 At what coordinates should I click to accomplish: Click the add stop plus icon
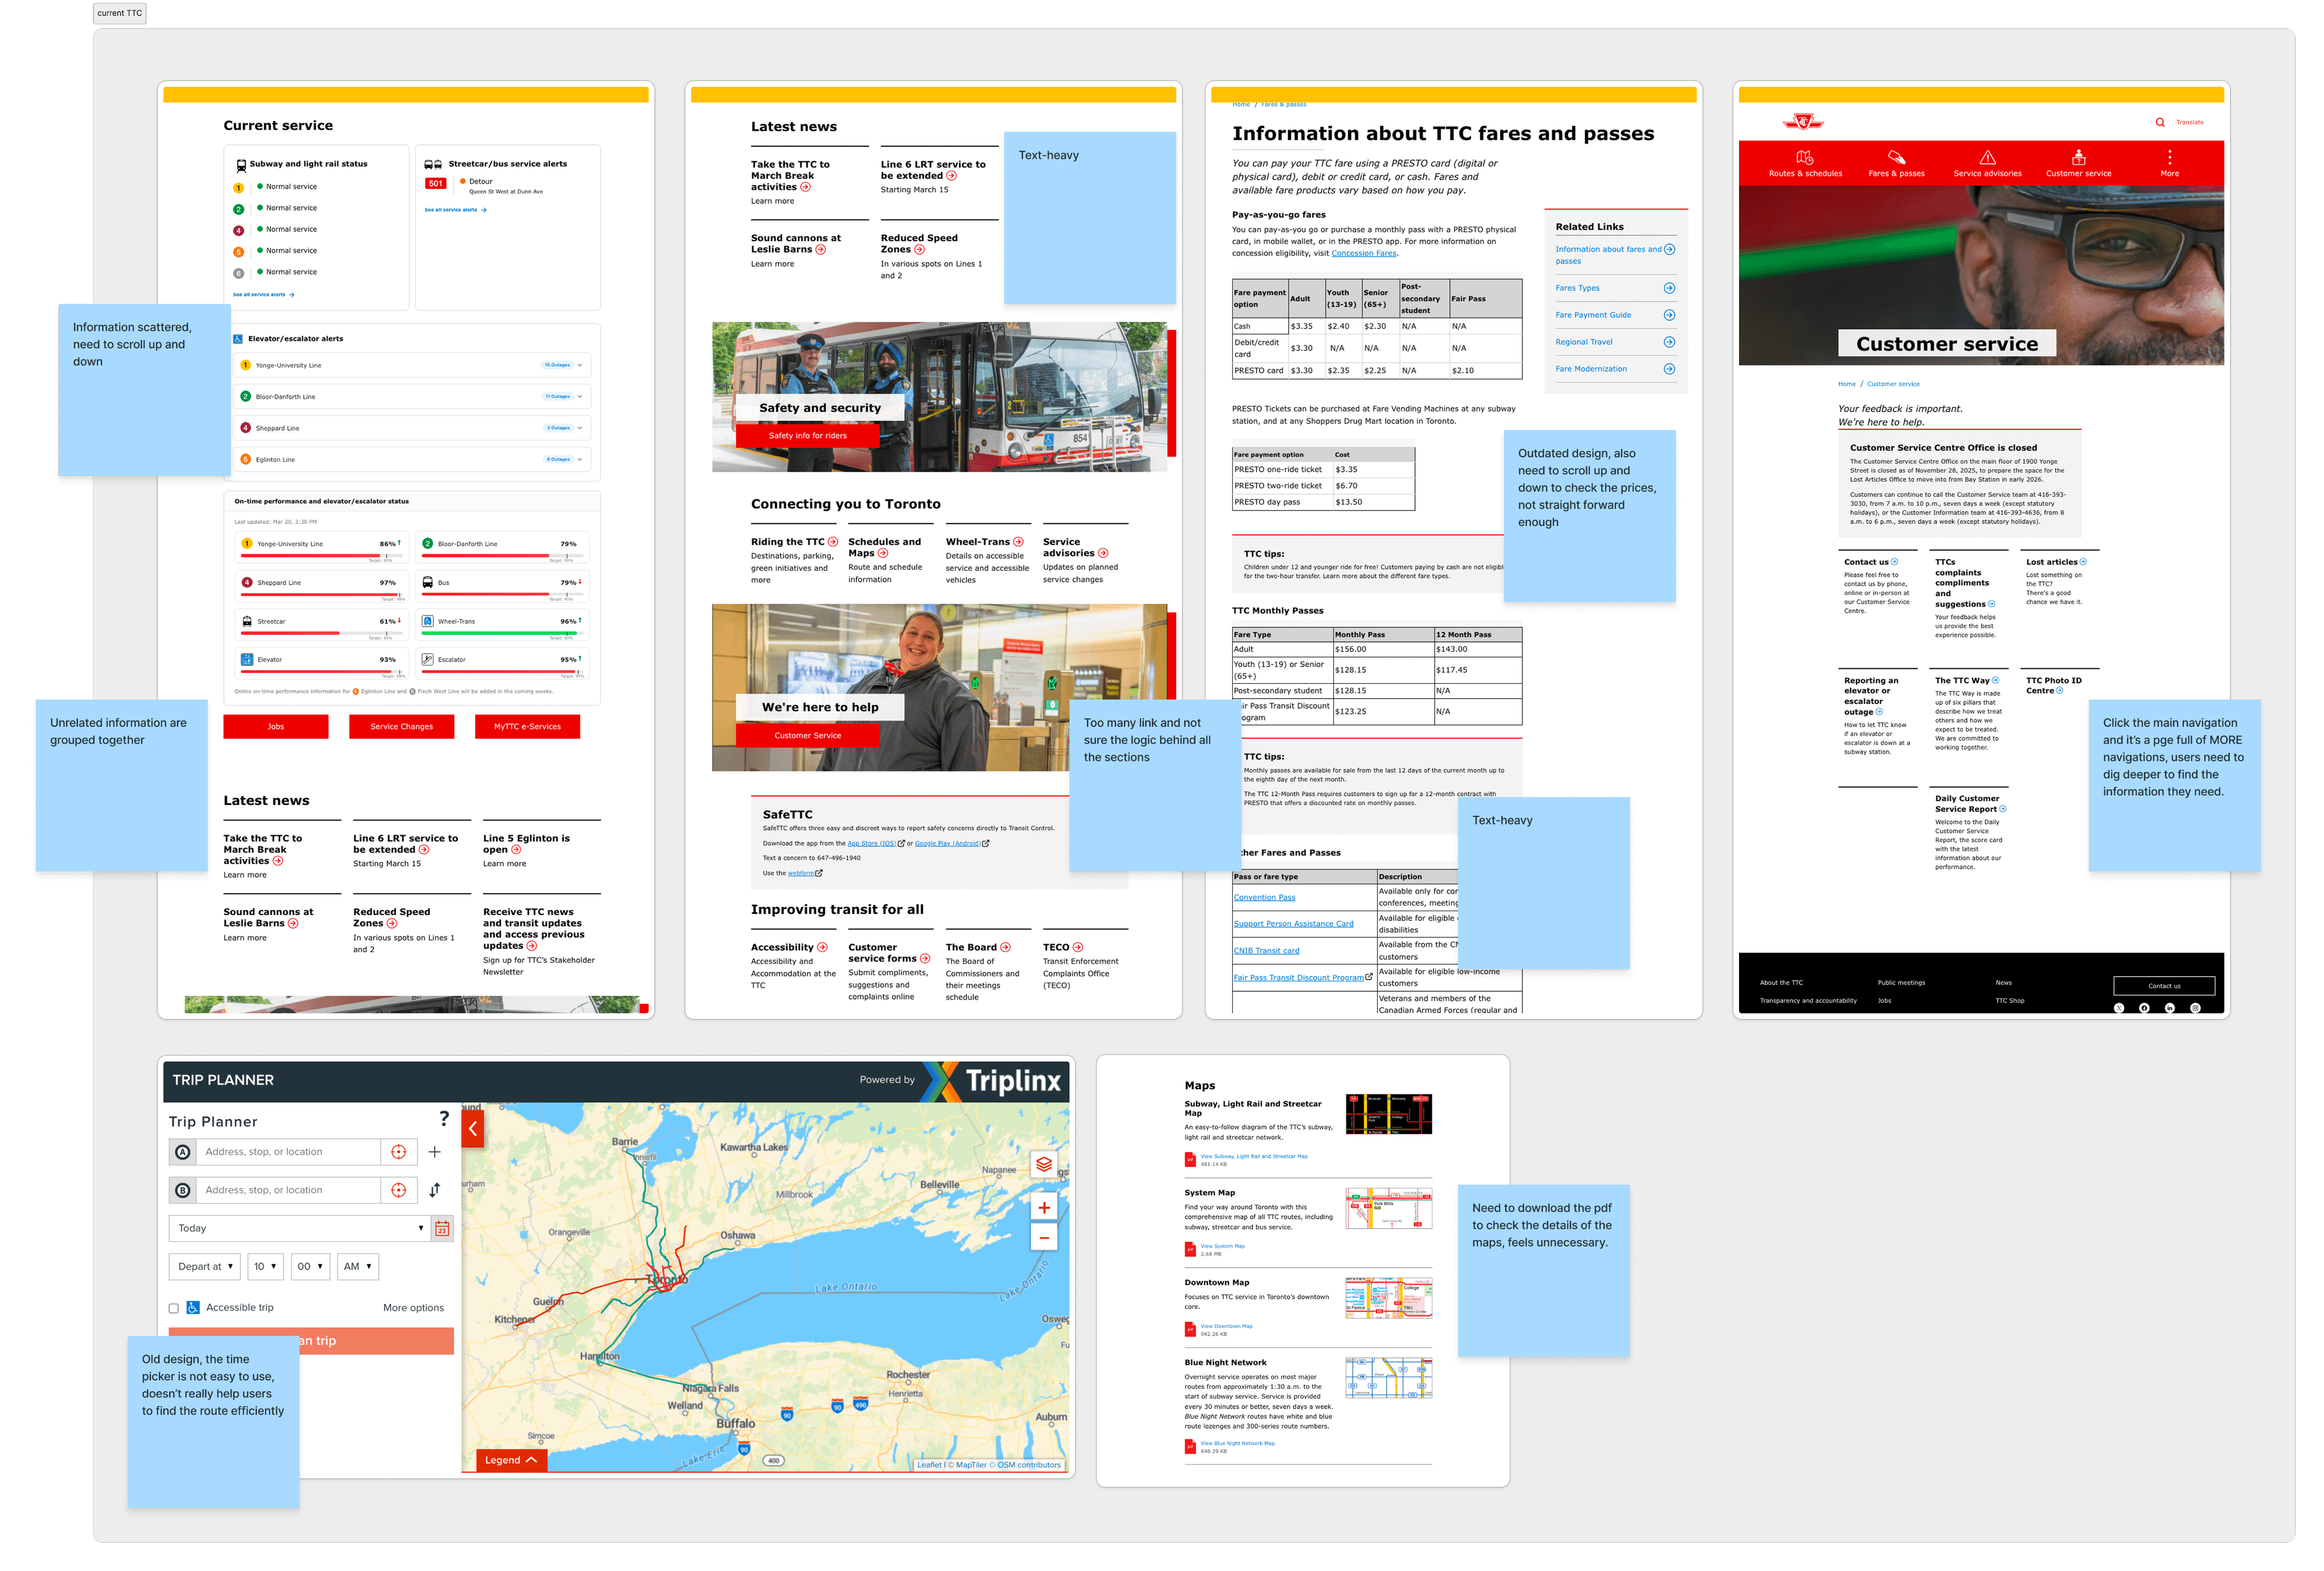point(435,1152)
